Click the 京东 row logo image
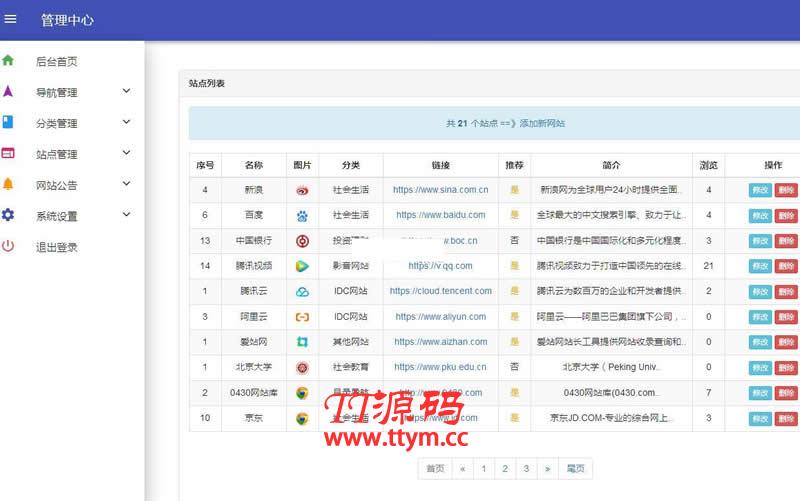This screenshot has height=501, width=800. tap(302, 418)
